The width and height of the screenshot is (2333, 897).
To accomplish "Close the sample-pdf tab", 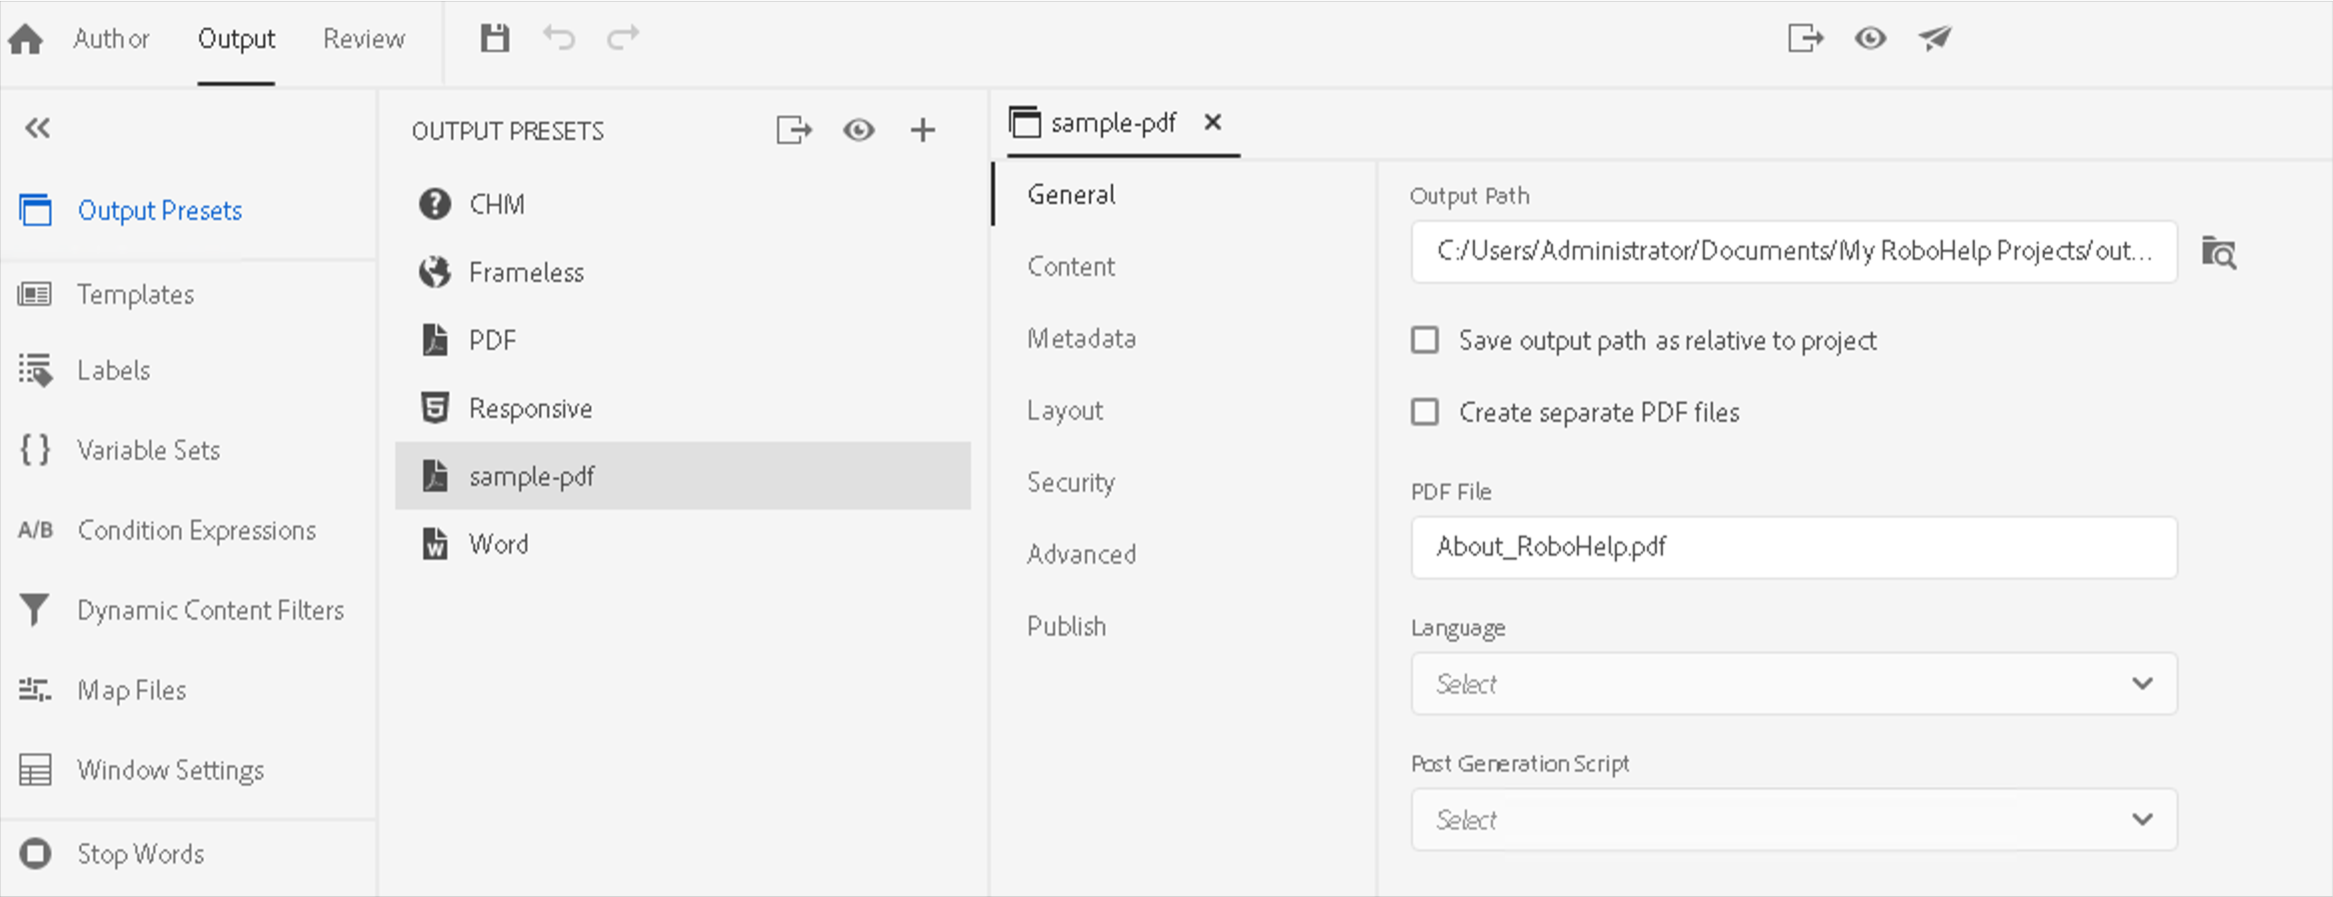I will click(1213, 122).
